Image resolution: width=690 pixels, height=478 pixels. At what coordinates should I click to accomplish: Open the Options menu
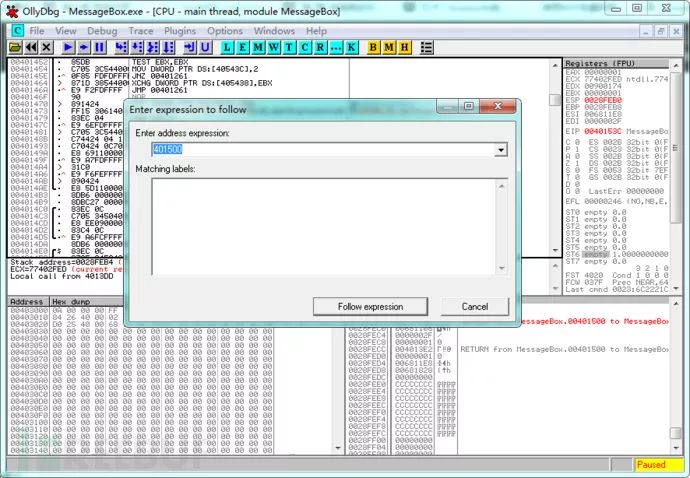coord(225,31)
